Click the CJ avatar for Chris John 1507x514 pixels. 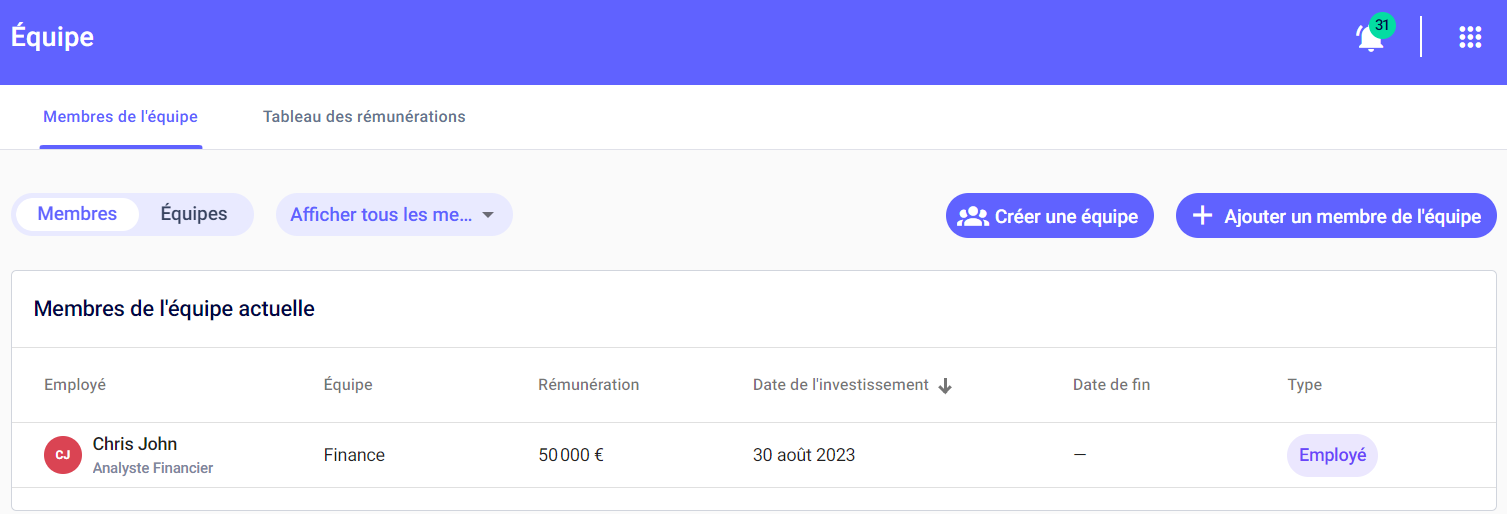pyautogui.click(x=63, y=455)
